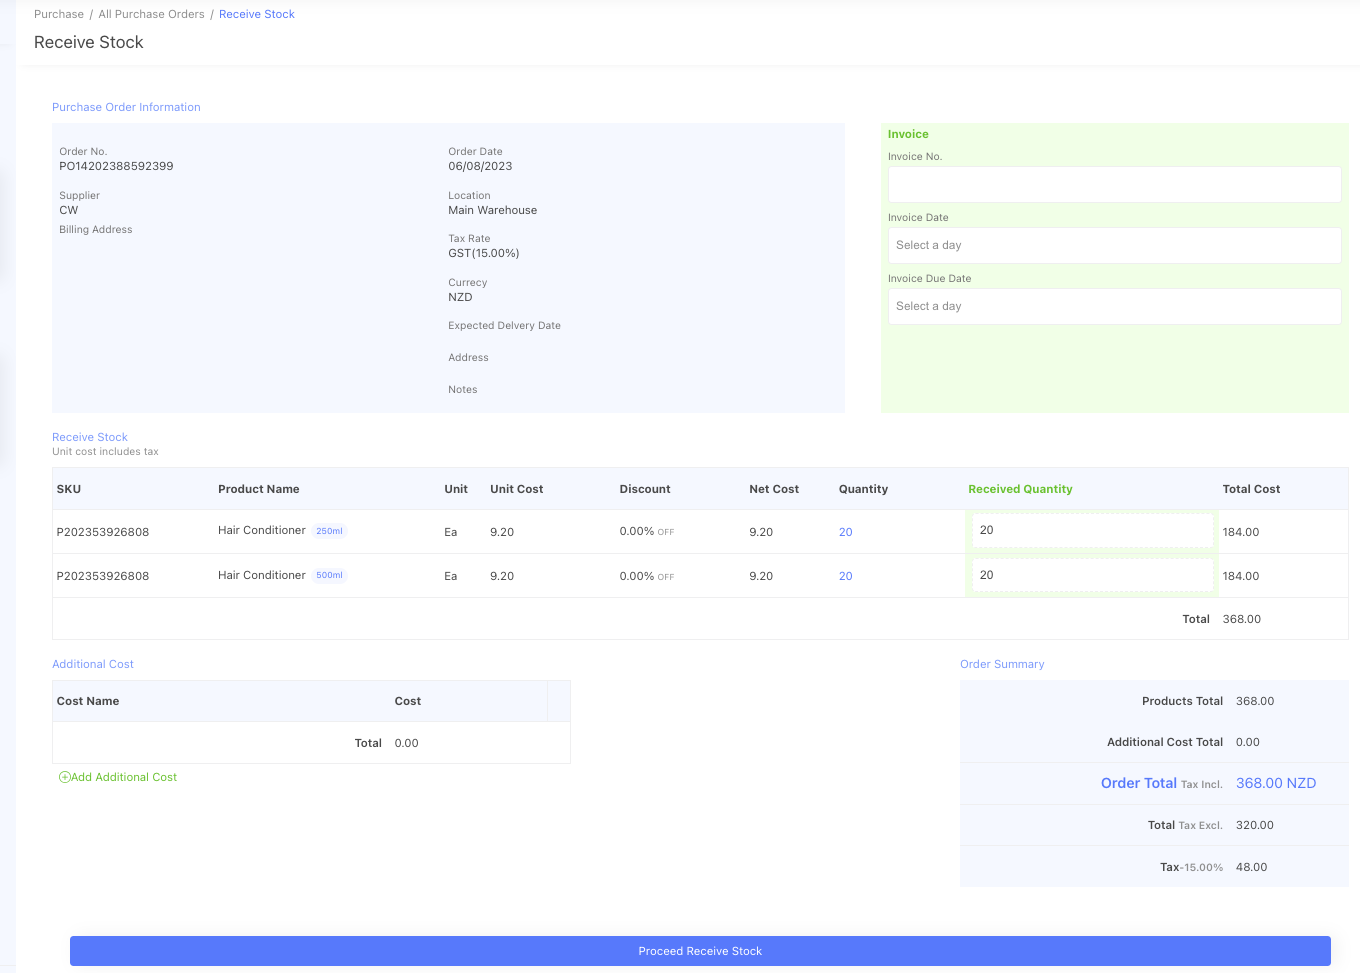Viewport: 1360px width, 973px height.
Task: Click the Order Total amount 368.00 NZD
Action: pyautogui.click(x=1275, y=783)
